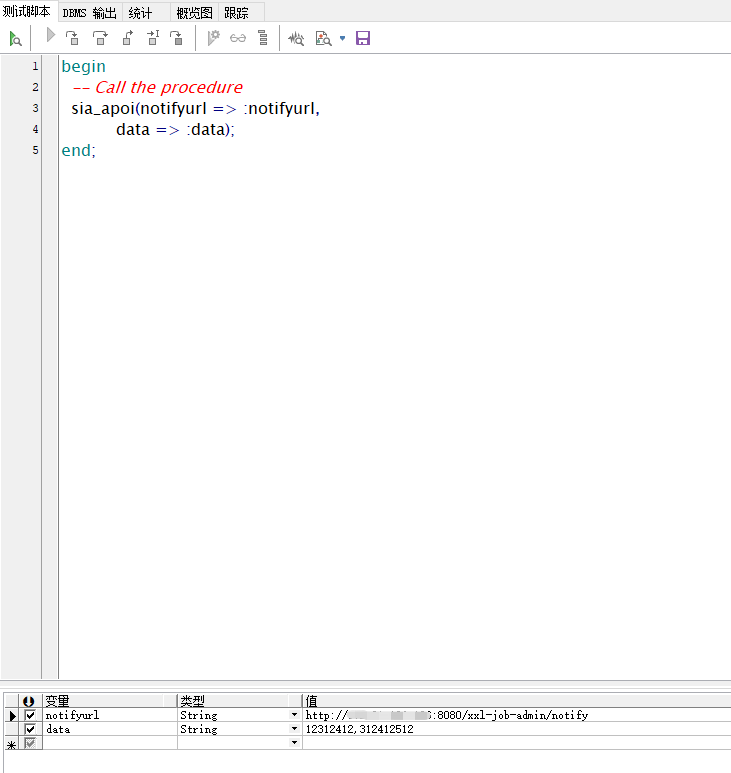Open the DBMS 输出 tab
The image size is (731, 773).
pos(90,13)
